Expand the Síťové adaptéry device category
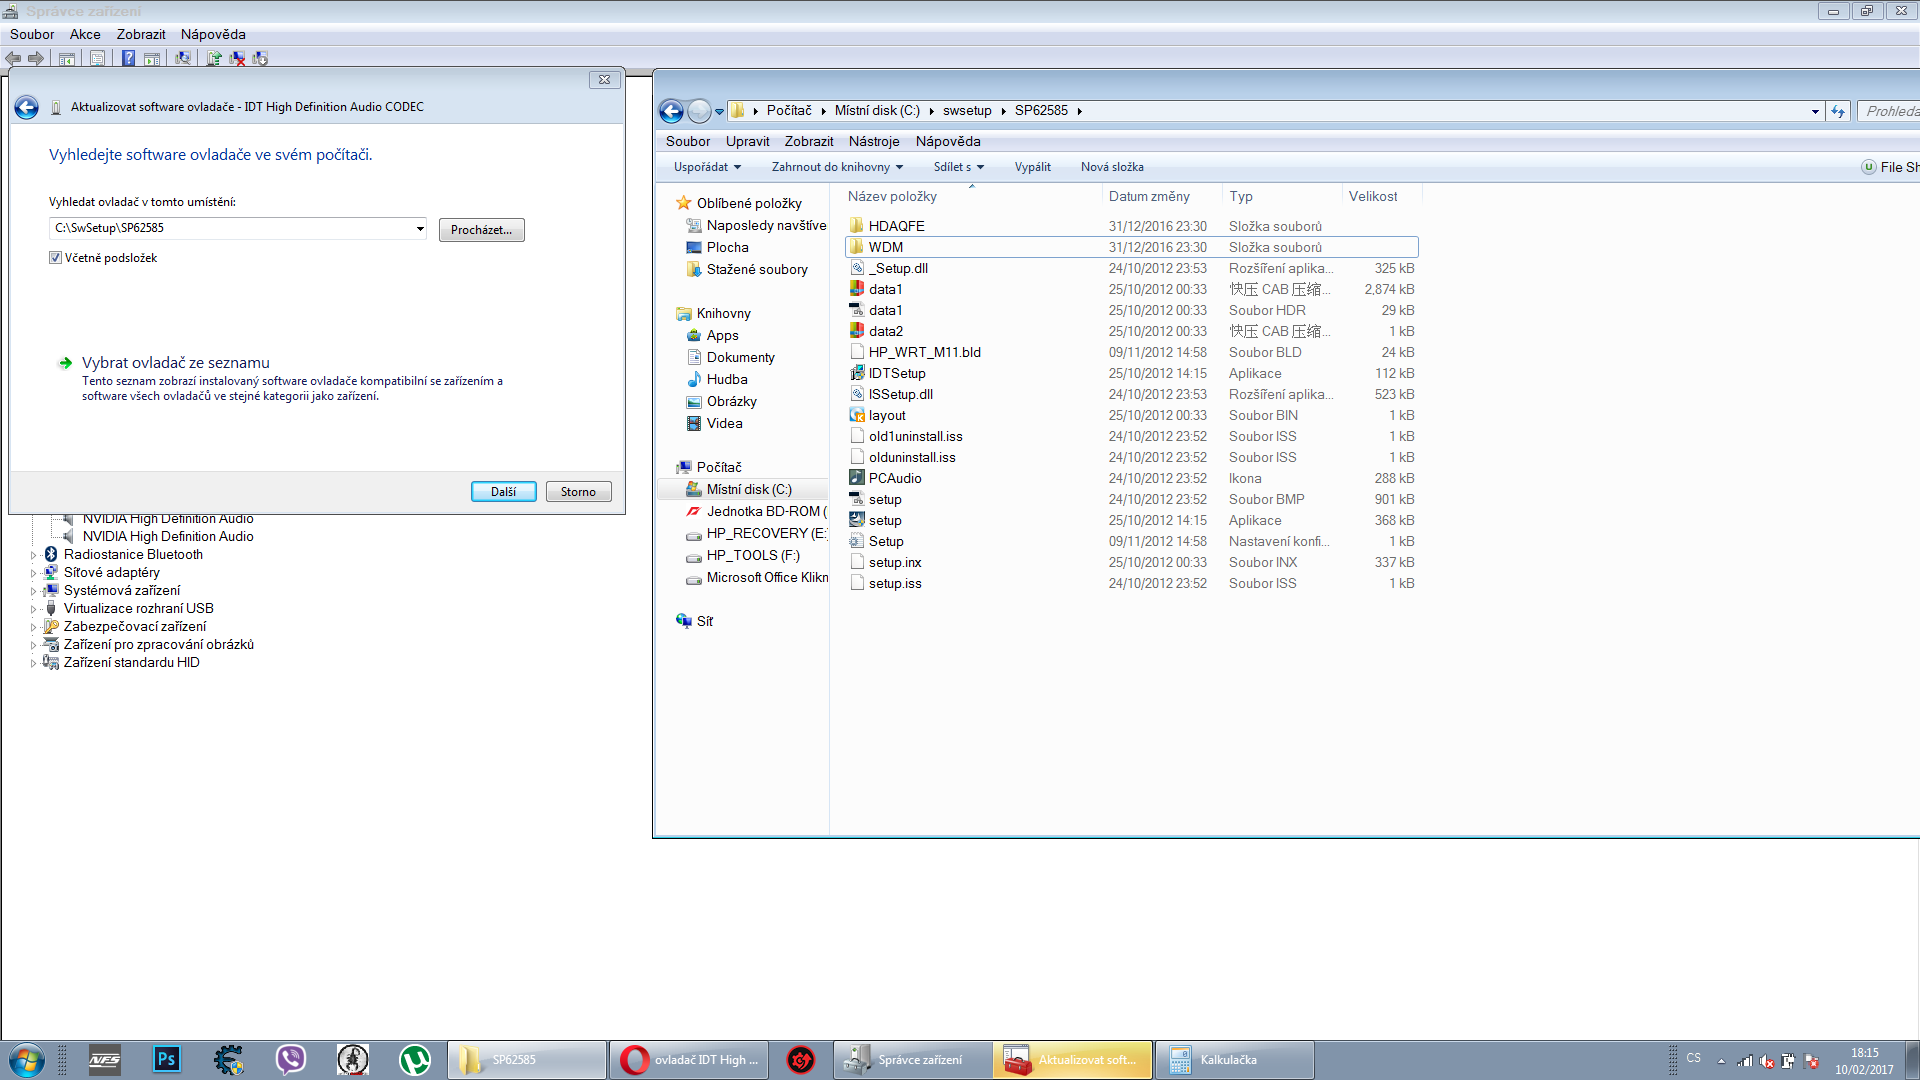Screen dimensions: 1920x1080 33,573
